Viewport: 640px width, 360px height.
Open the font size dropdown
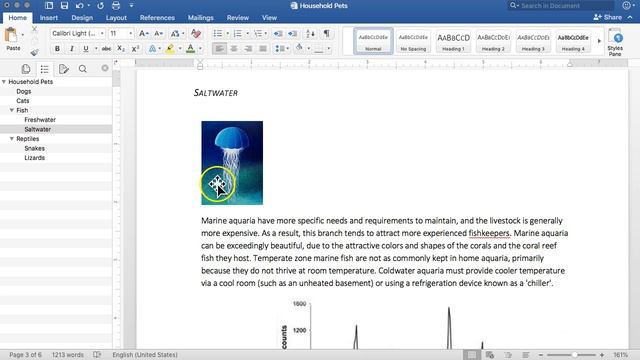(x=131, y=33)
